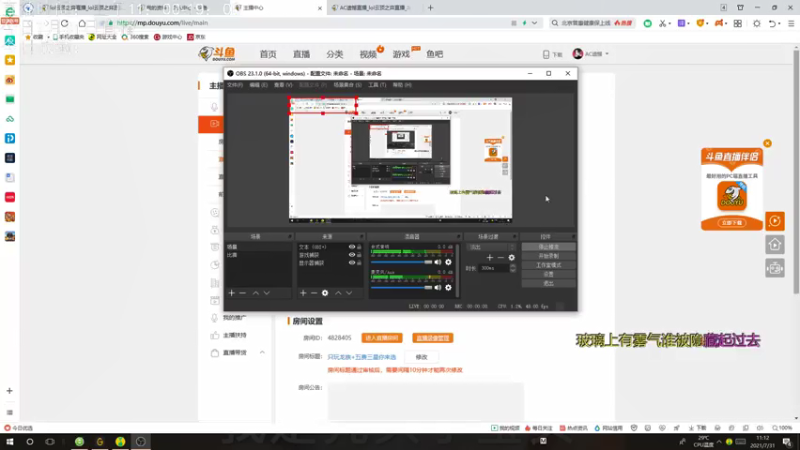
Task: Add a scene transition with the plus icon
Action: coord(490,258)
